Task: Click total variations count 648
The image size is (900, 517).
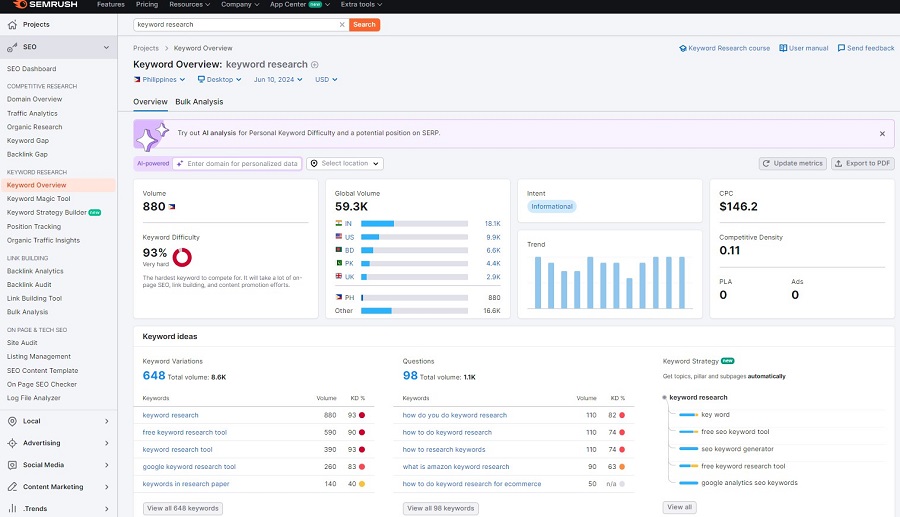Action: point(154,376)
